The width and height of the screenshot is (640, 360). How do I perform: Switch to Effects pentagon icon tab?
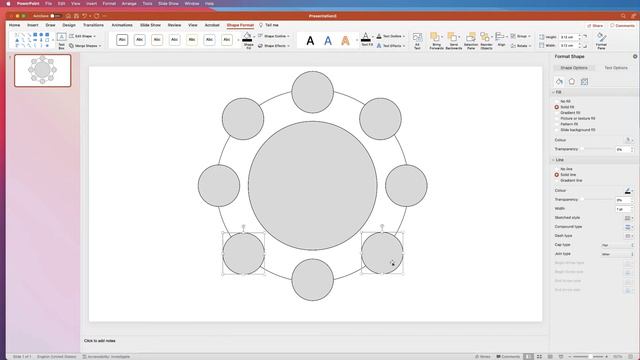[572, 82]
